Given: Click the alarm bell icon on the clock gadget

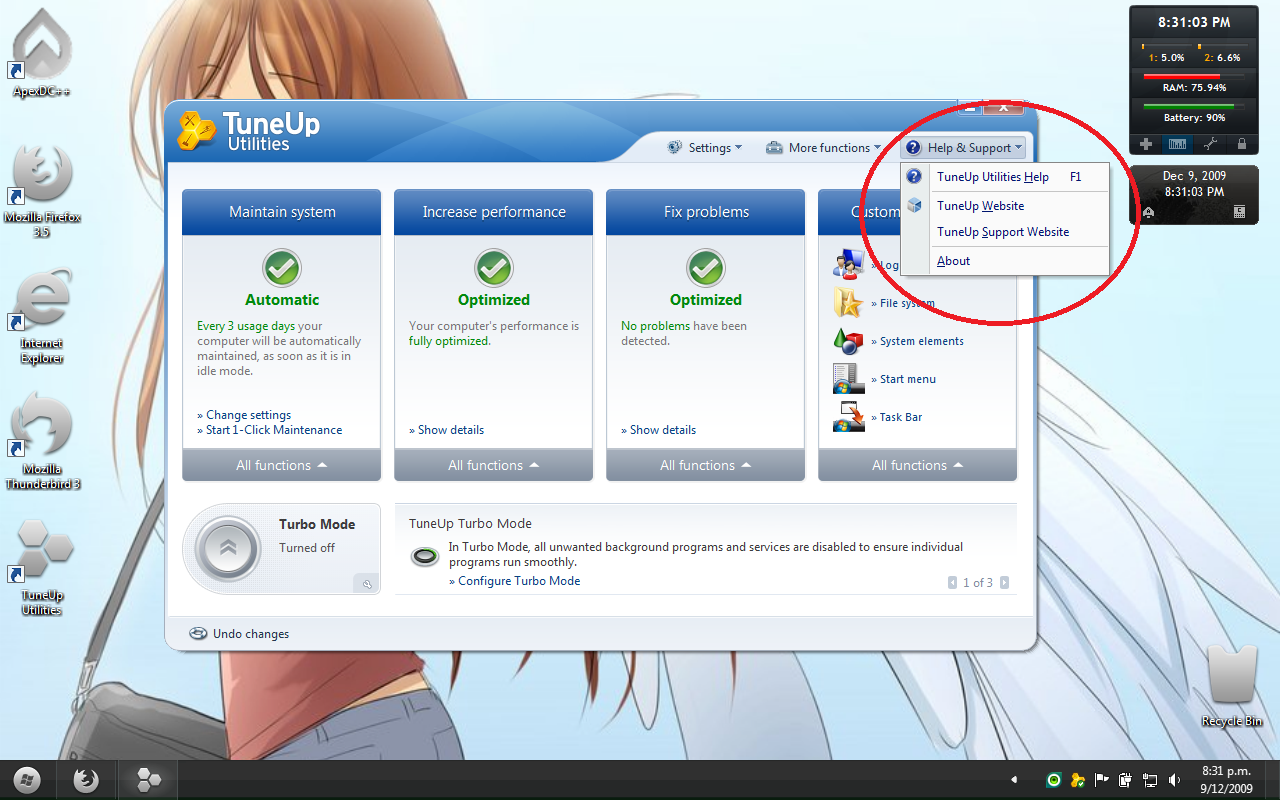Looking at the screenshot, I should (1148, 212).
